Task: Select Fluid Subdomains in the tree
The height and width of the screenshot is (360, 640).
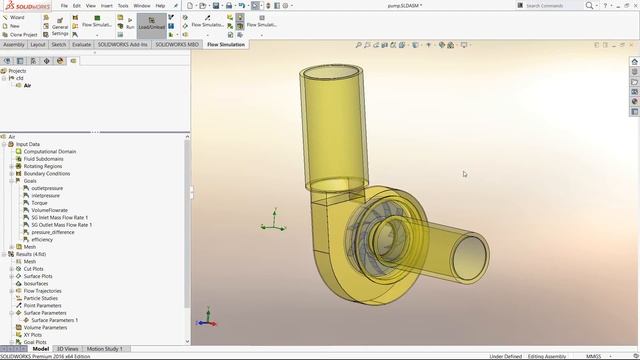Action: [43, 159]
